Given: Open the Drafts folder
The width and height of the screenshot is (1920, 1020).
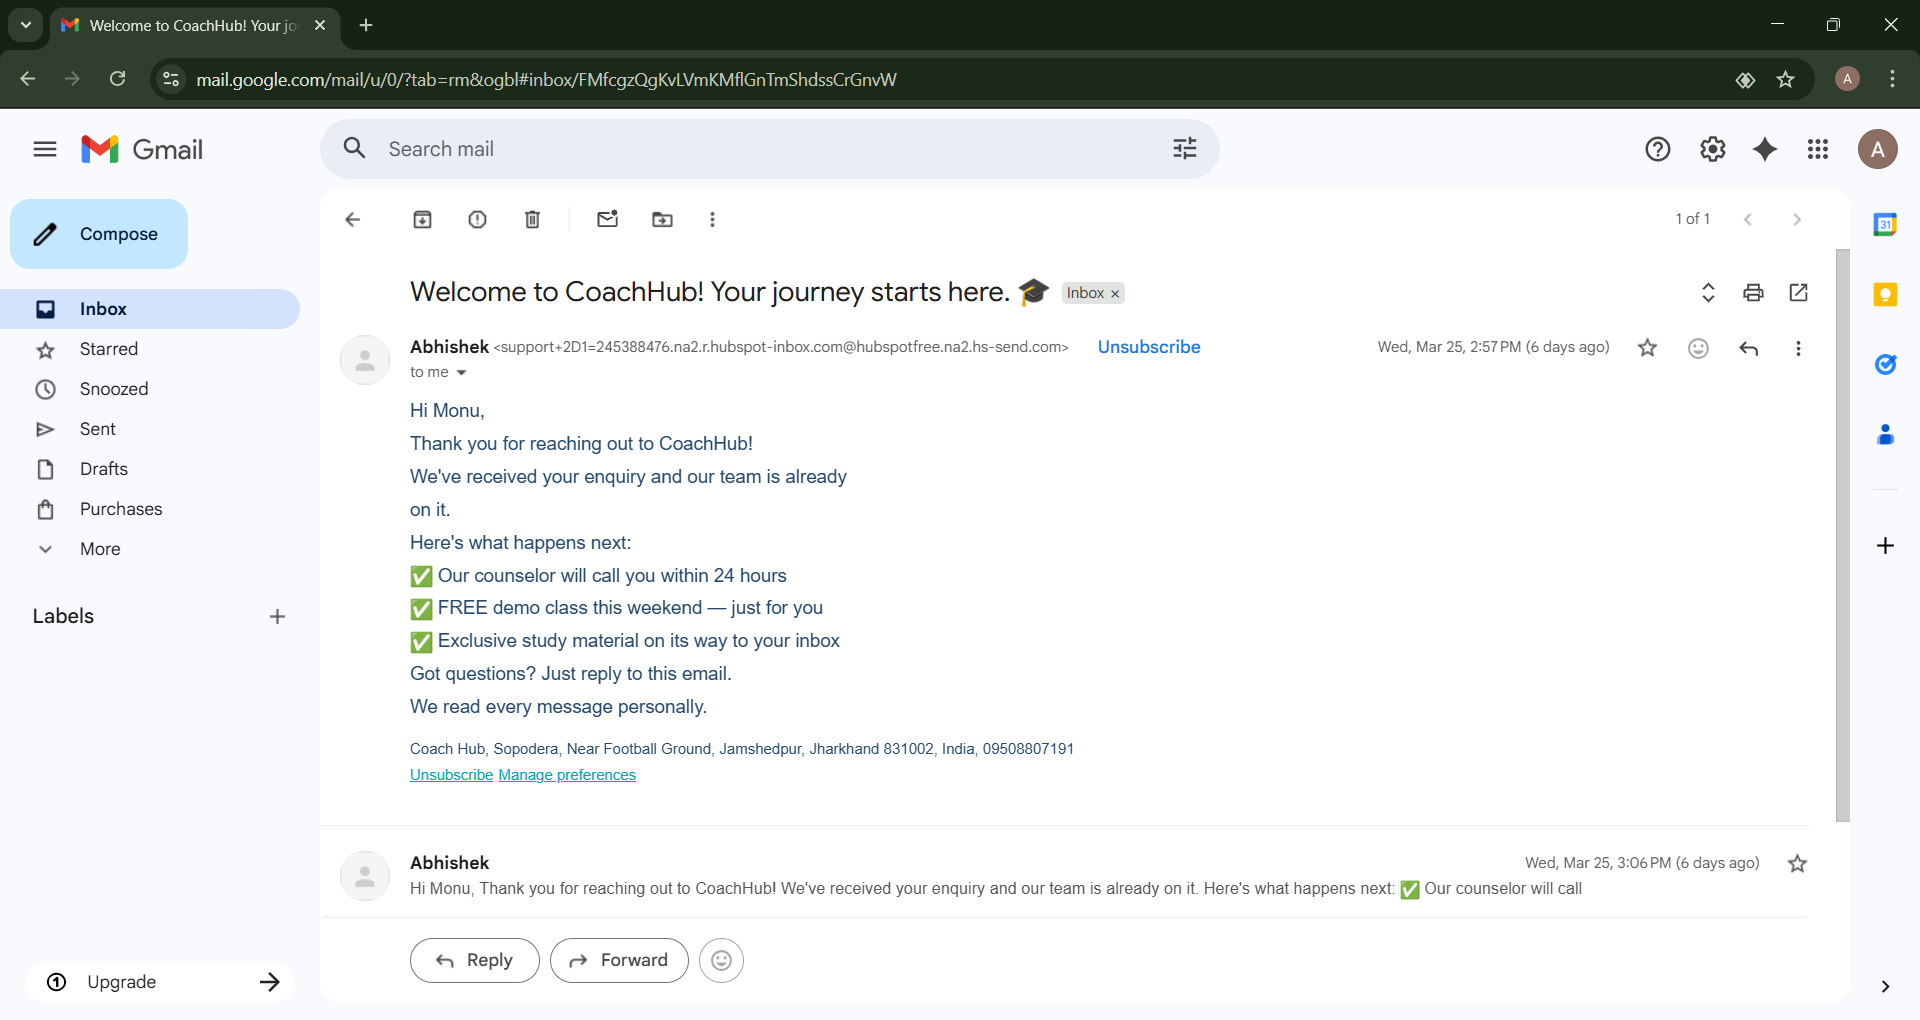Looking at the screenshot, I should point(104,469).
